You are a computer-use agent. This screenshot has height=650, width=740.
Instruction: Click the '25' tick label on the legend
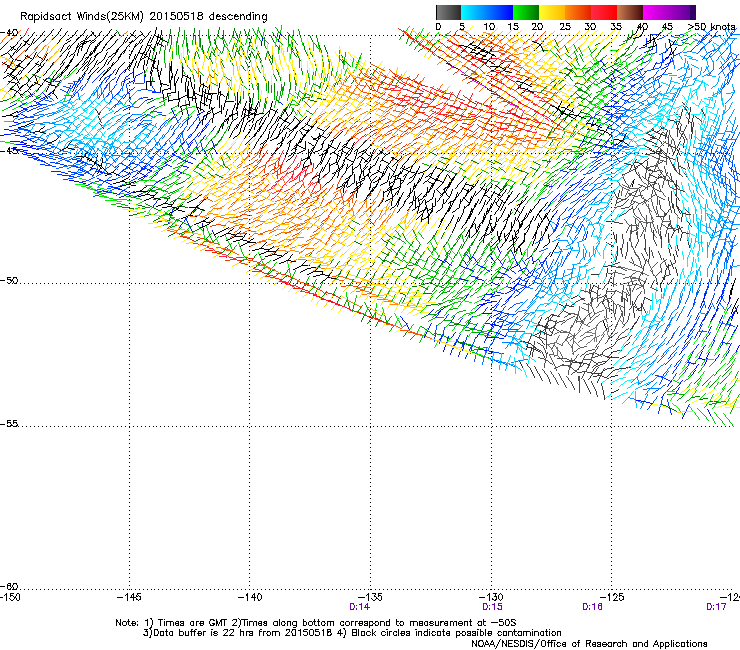point(564,26)
